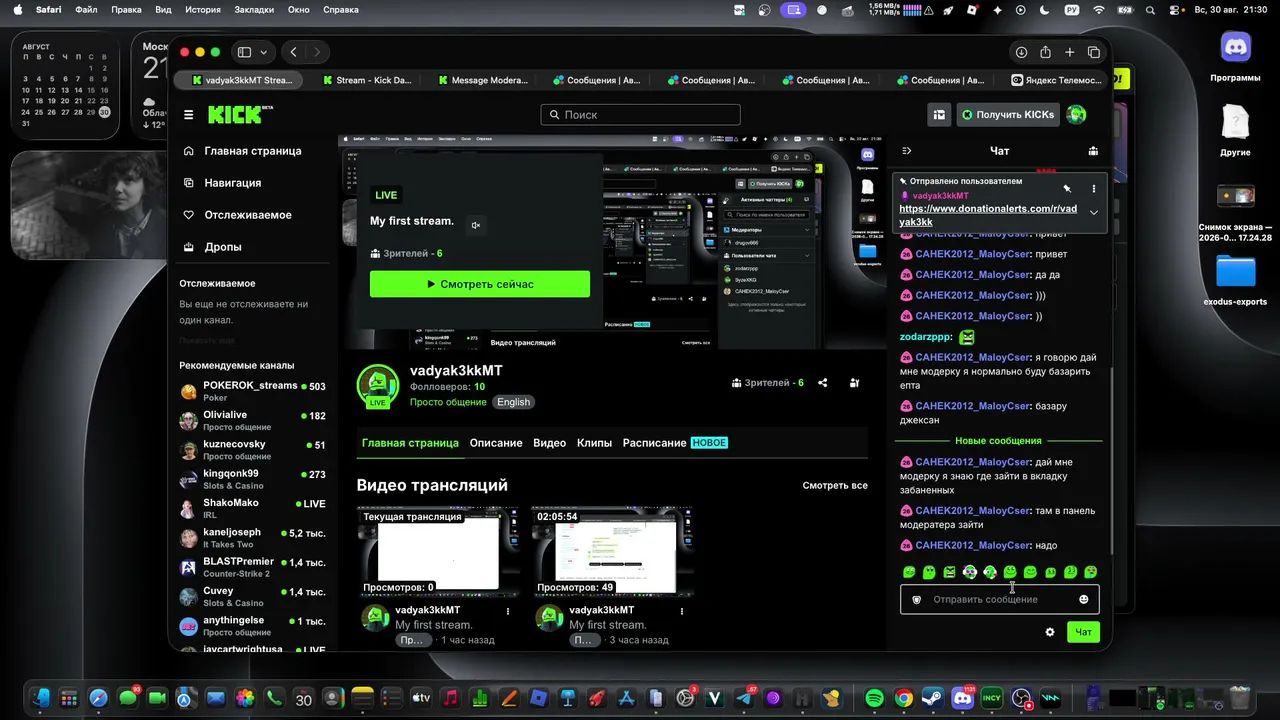Click Safari share toolbar icon
1280x720 pixels.
[1045, 52]
